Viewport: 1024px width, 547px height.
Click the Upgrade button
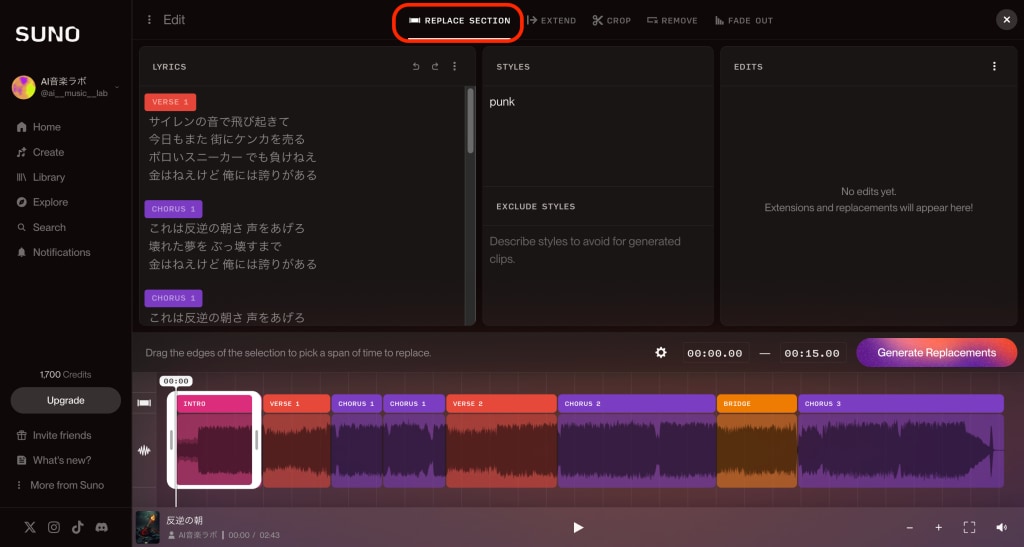click(x=65, y=400)
